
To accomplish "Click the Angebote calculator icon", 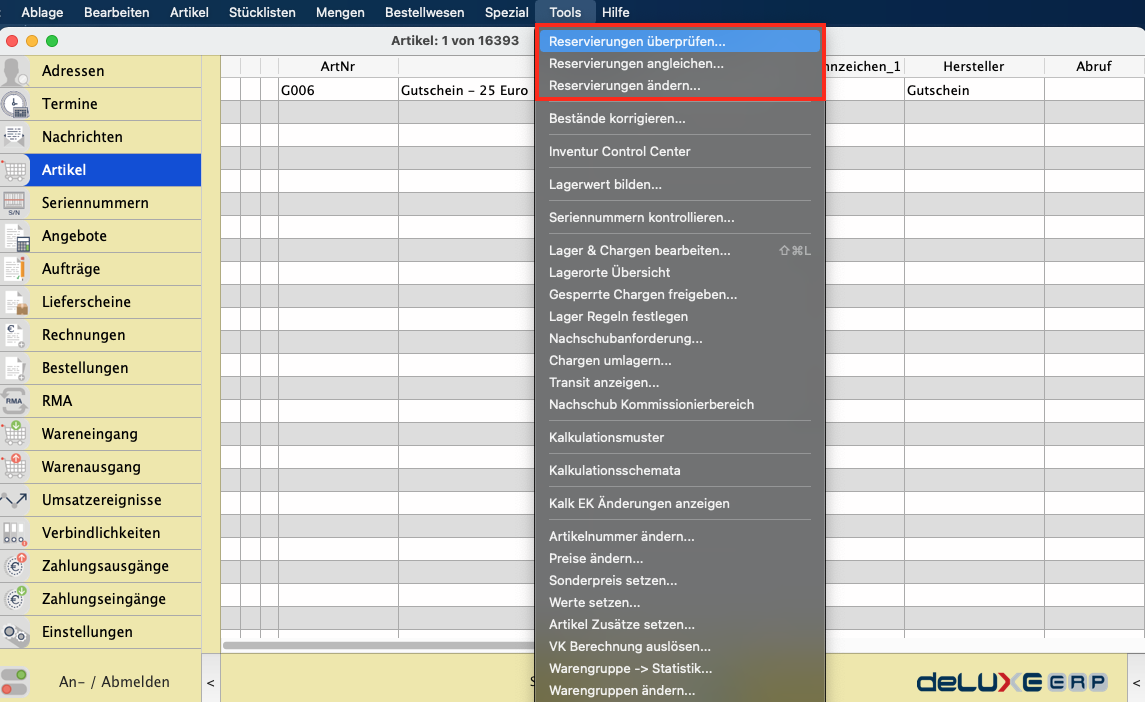I will pos(15,237).
